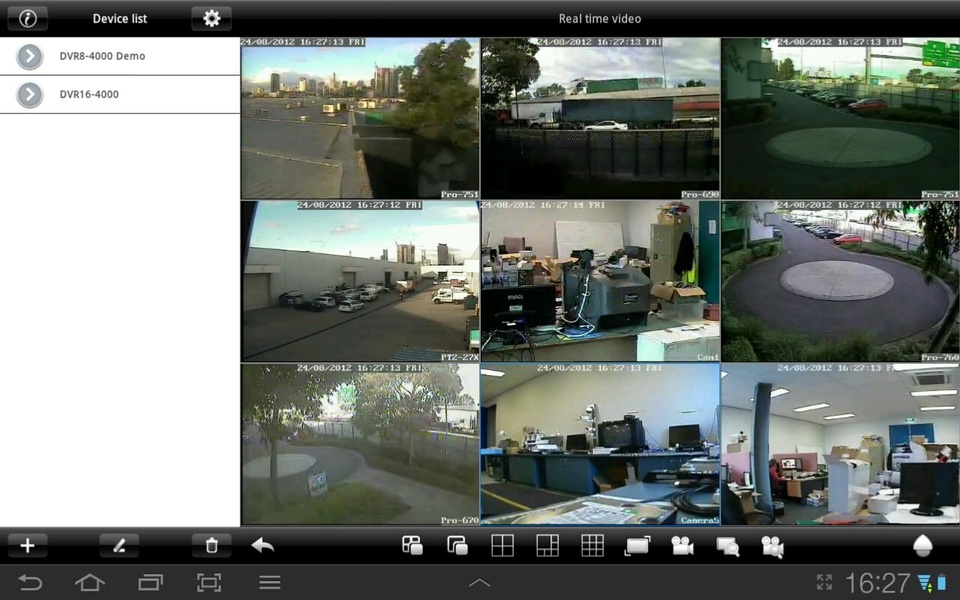Tap Android back navigation button
The image size is (960, 600).
coord(30,582)
